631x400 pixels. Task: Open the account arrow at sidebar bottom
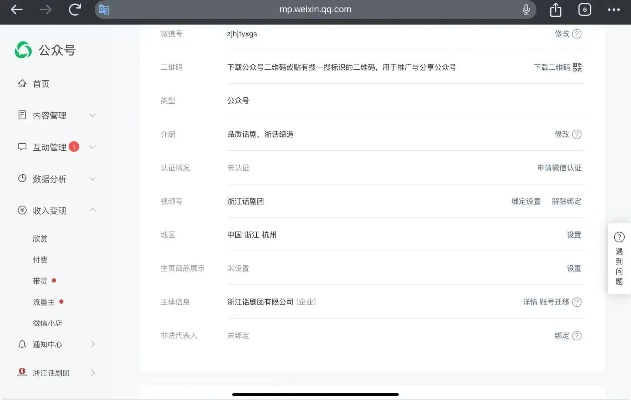(93, 372)
